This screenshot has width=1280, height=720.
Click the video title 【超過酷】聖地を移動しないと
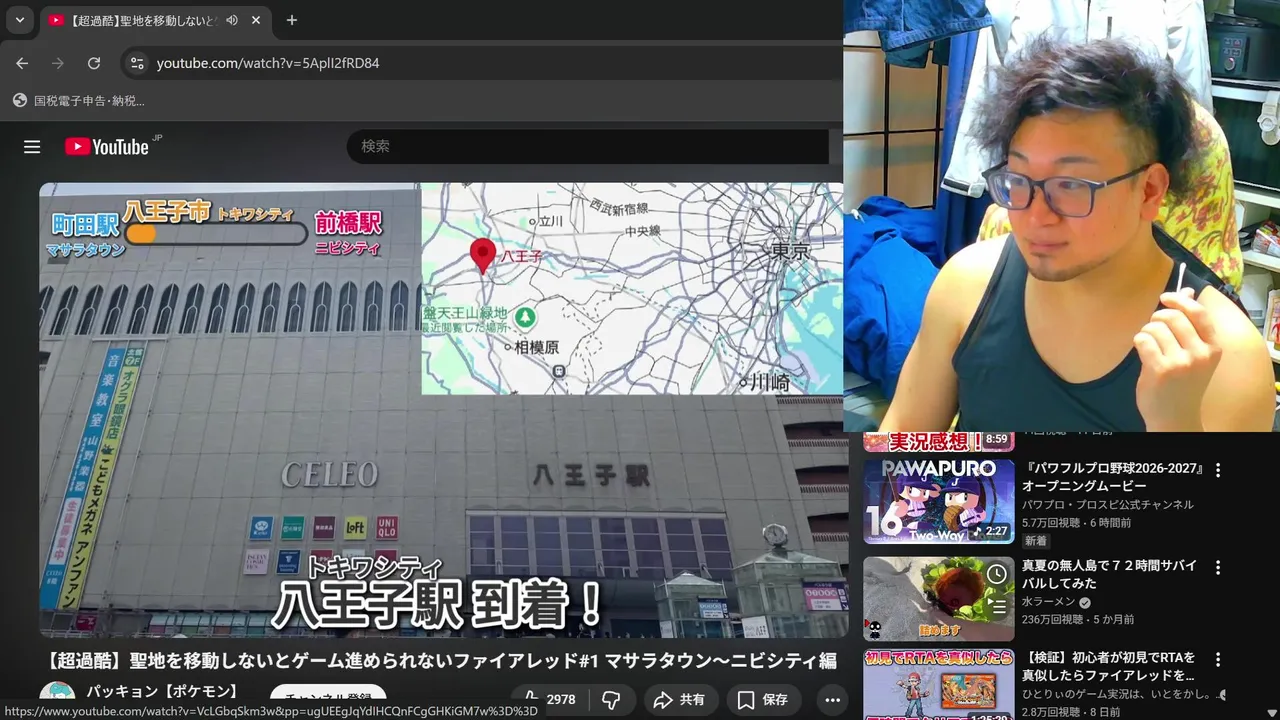tap(441, 661)
